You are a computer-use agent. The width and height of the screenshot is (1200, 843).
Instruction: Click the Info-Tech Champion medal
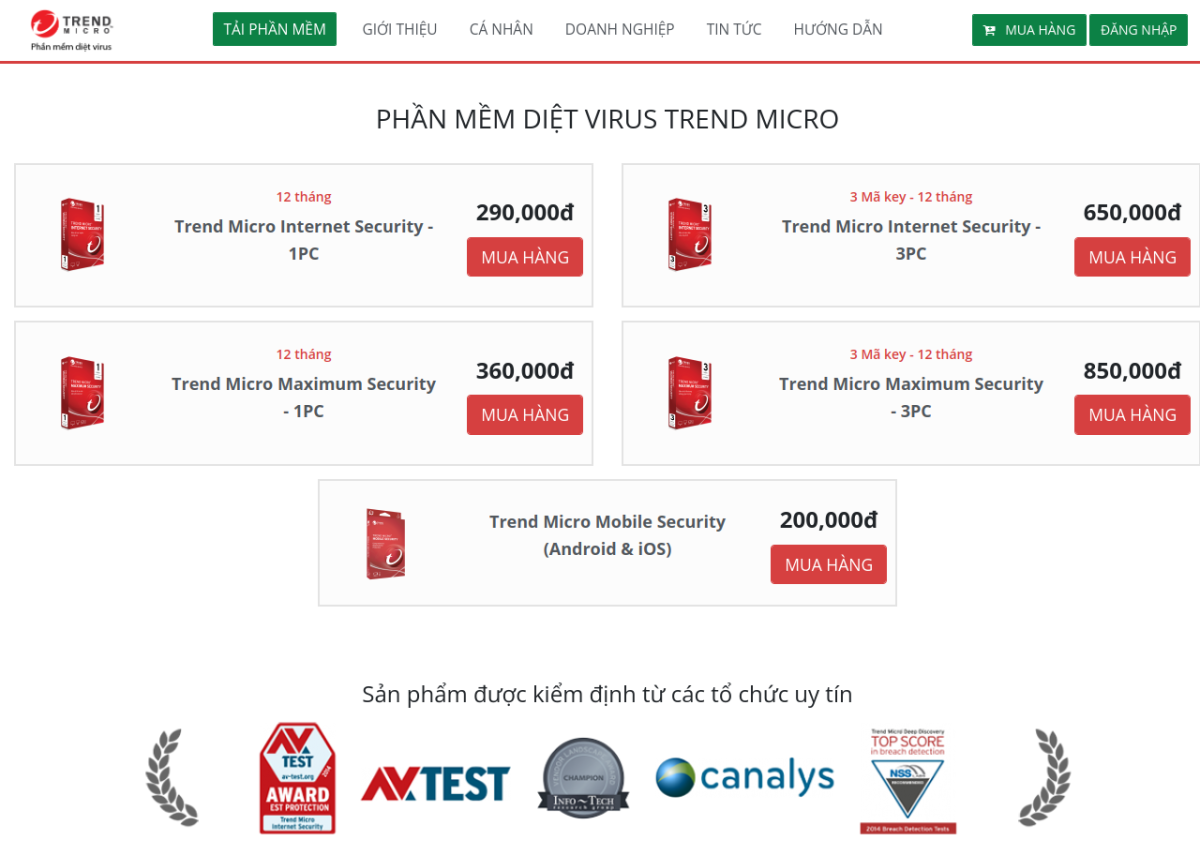point(583,778)
